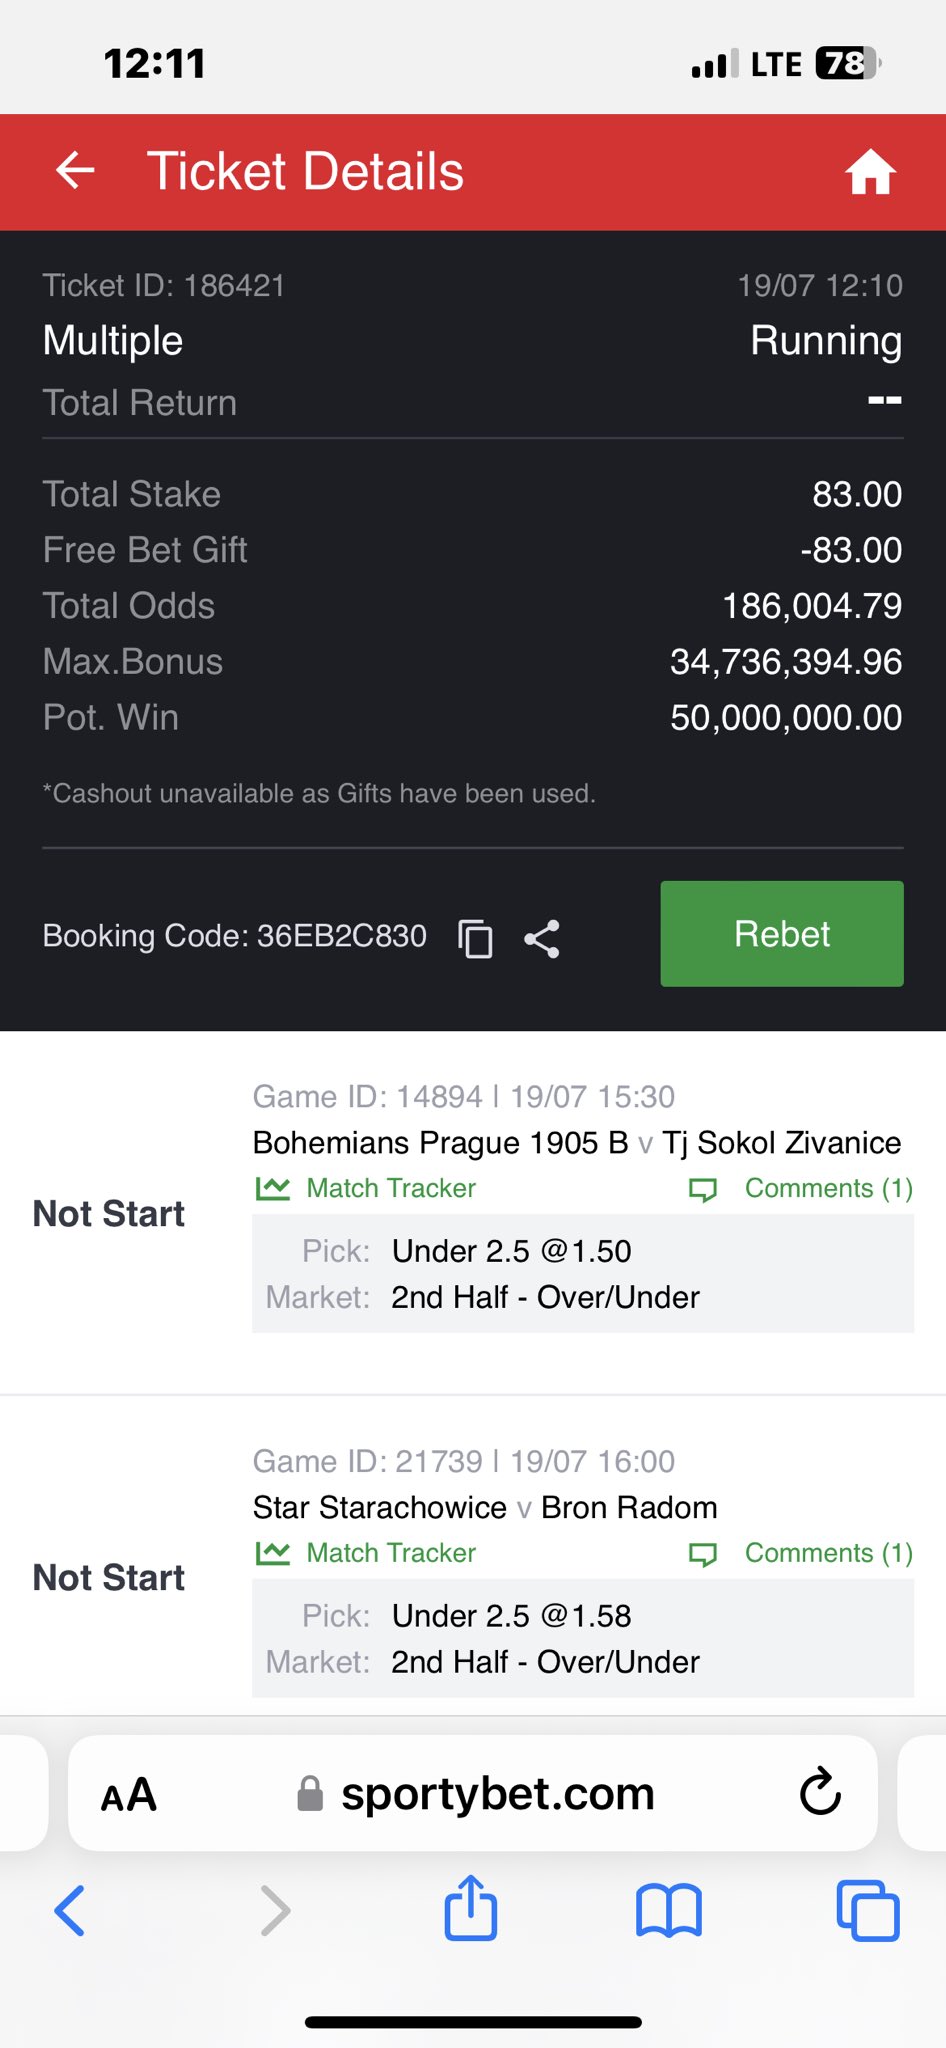Reload the sportybet.com page

tap(820, 1792)
